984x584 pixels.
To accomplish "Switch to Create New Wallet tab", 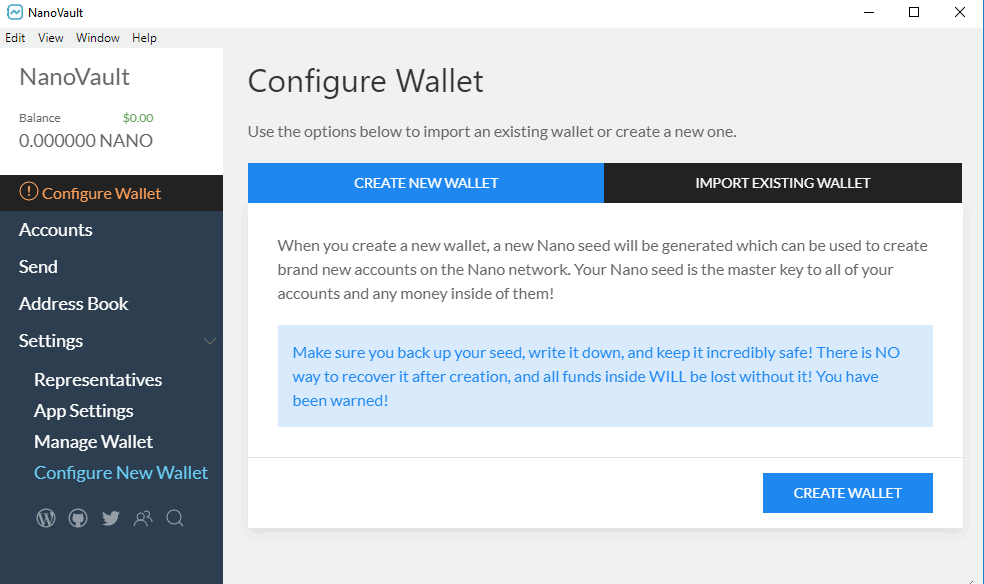I will coord(426,183).
